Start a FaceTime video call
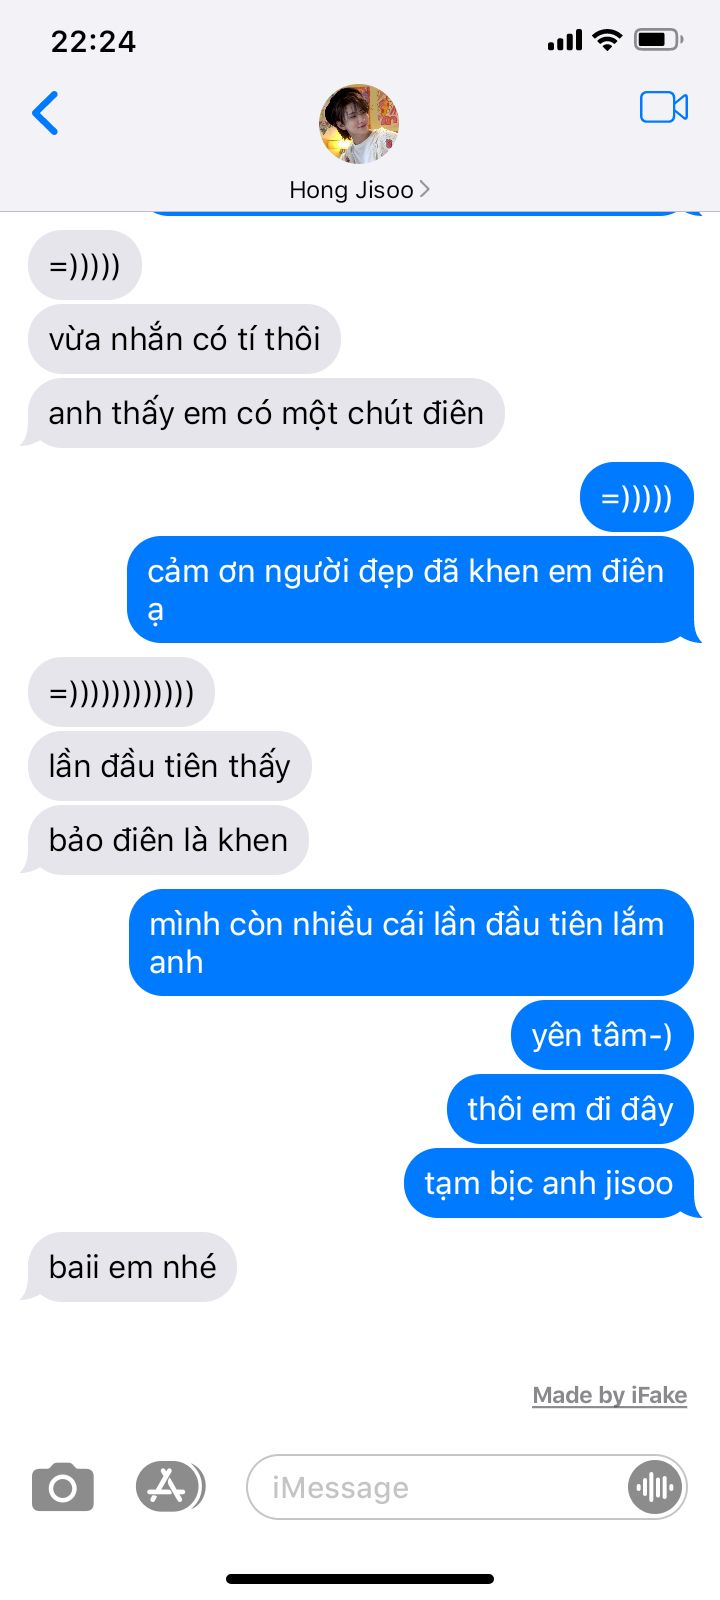The width and height of the screenshot is (720, 1600). tap(664, 107)
